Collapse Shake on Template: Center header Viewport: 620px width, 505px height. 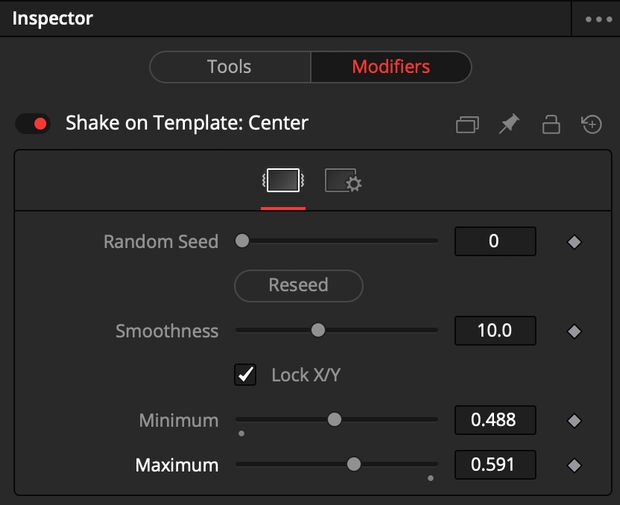click(186, 124)
